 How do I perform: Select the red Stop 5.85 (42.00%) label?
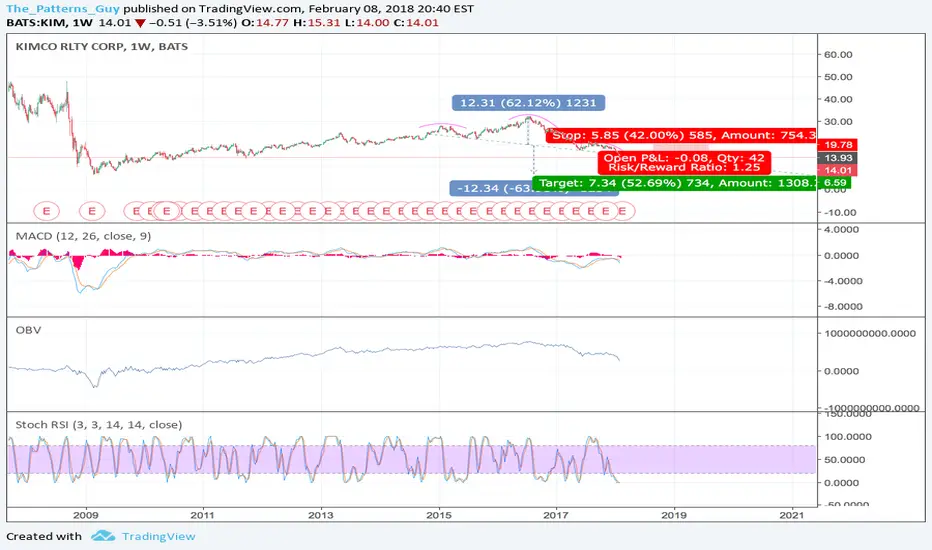coord(681,136)
